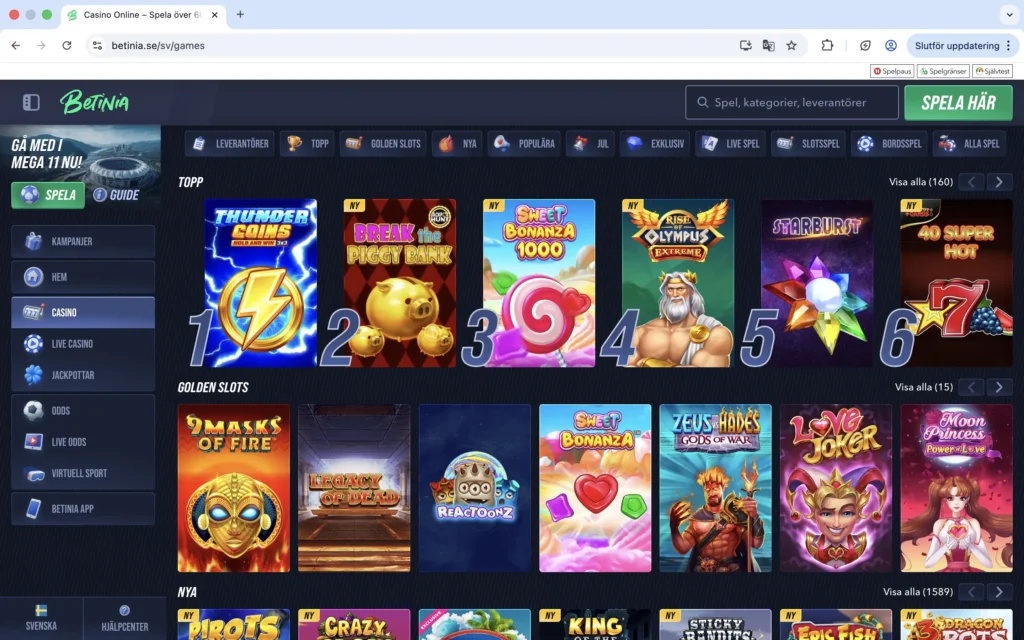Advance the TOPP carousel with the right arrow
The image size is (1024, 640).
999,182
